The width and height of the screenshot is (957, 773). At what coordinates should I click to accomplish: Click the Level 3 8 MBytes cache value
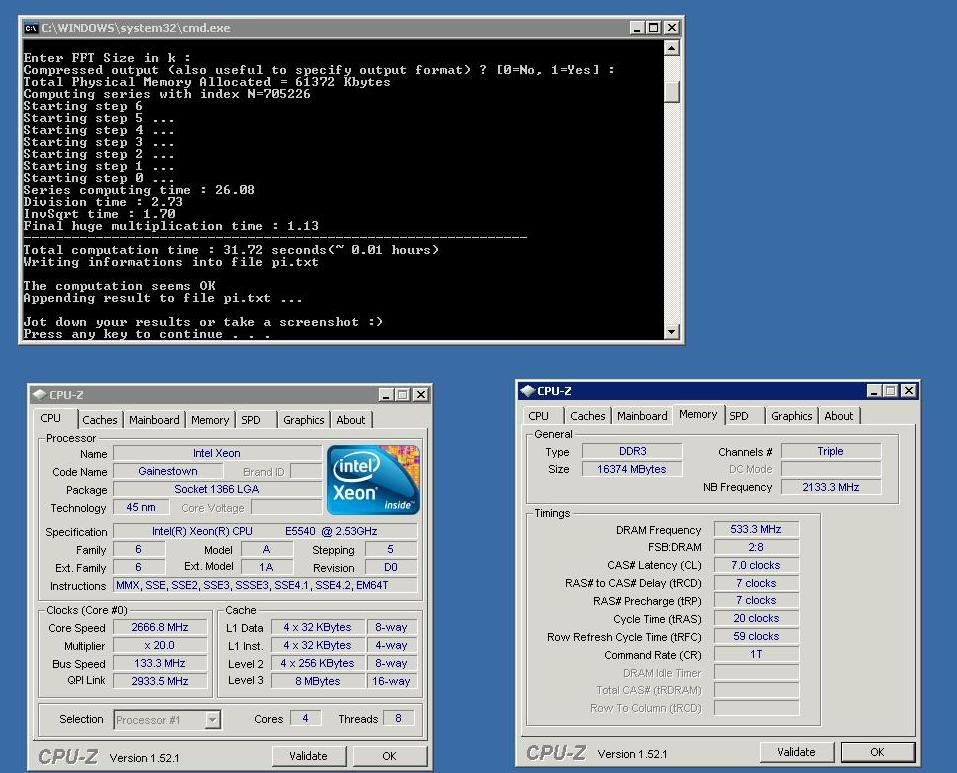[x=317, y=681]
